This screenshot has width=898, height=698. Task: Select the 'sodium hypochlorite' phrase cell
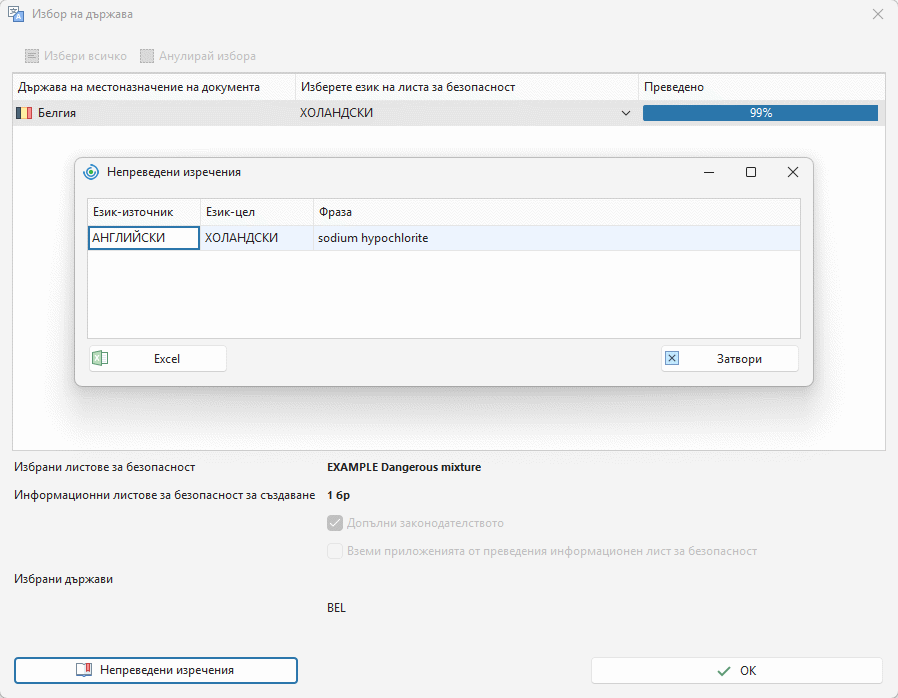pyautogui.click(x=557, y=238)
